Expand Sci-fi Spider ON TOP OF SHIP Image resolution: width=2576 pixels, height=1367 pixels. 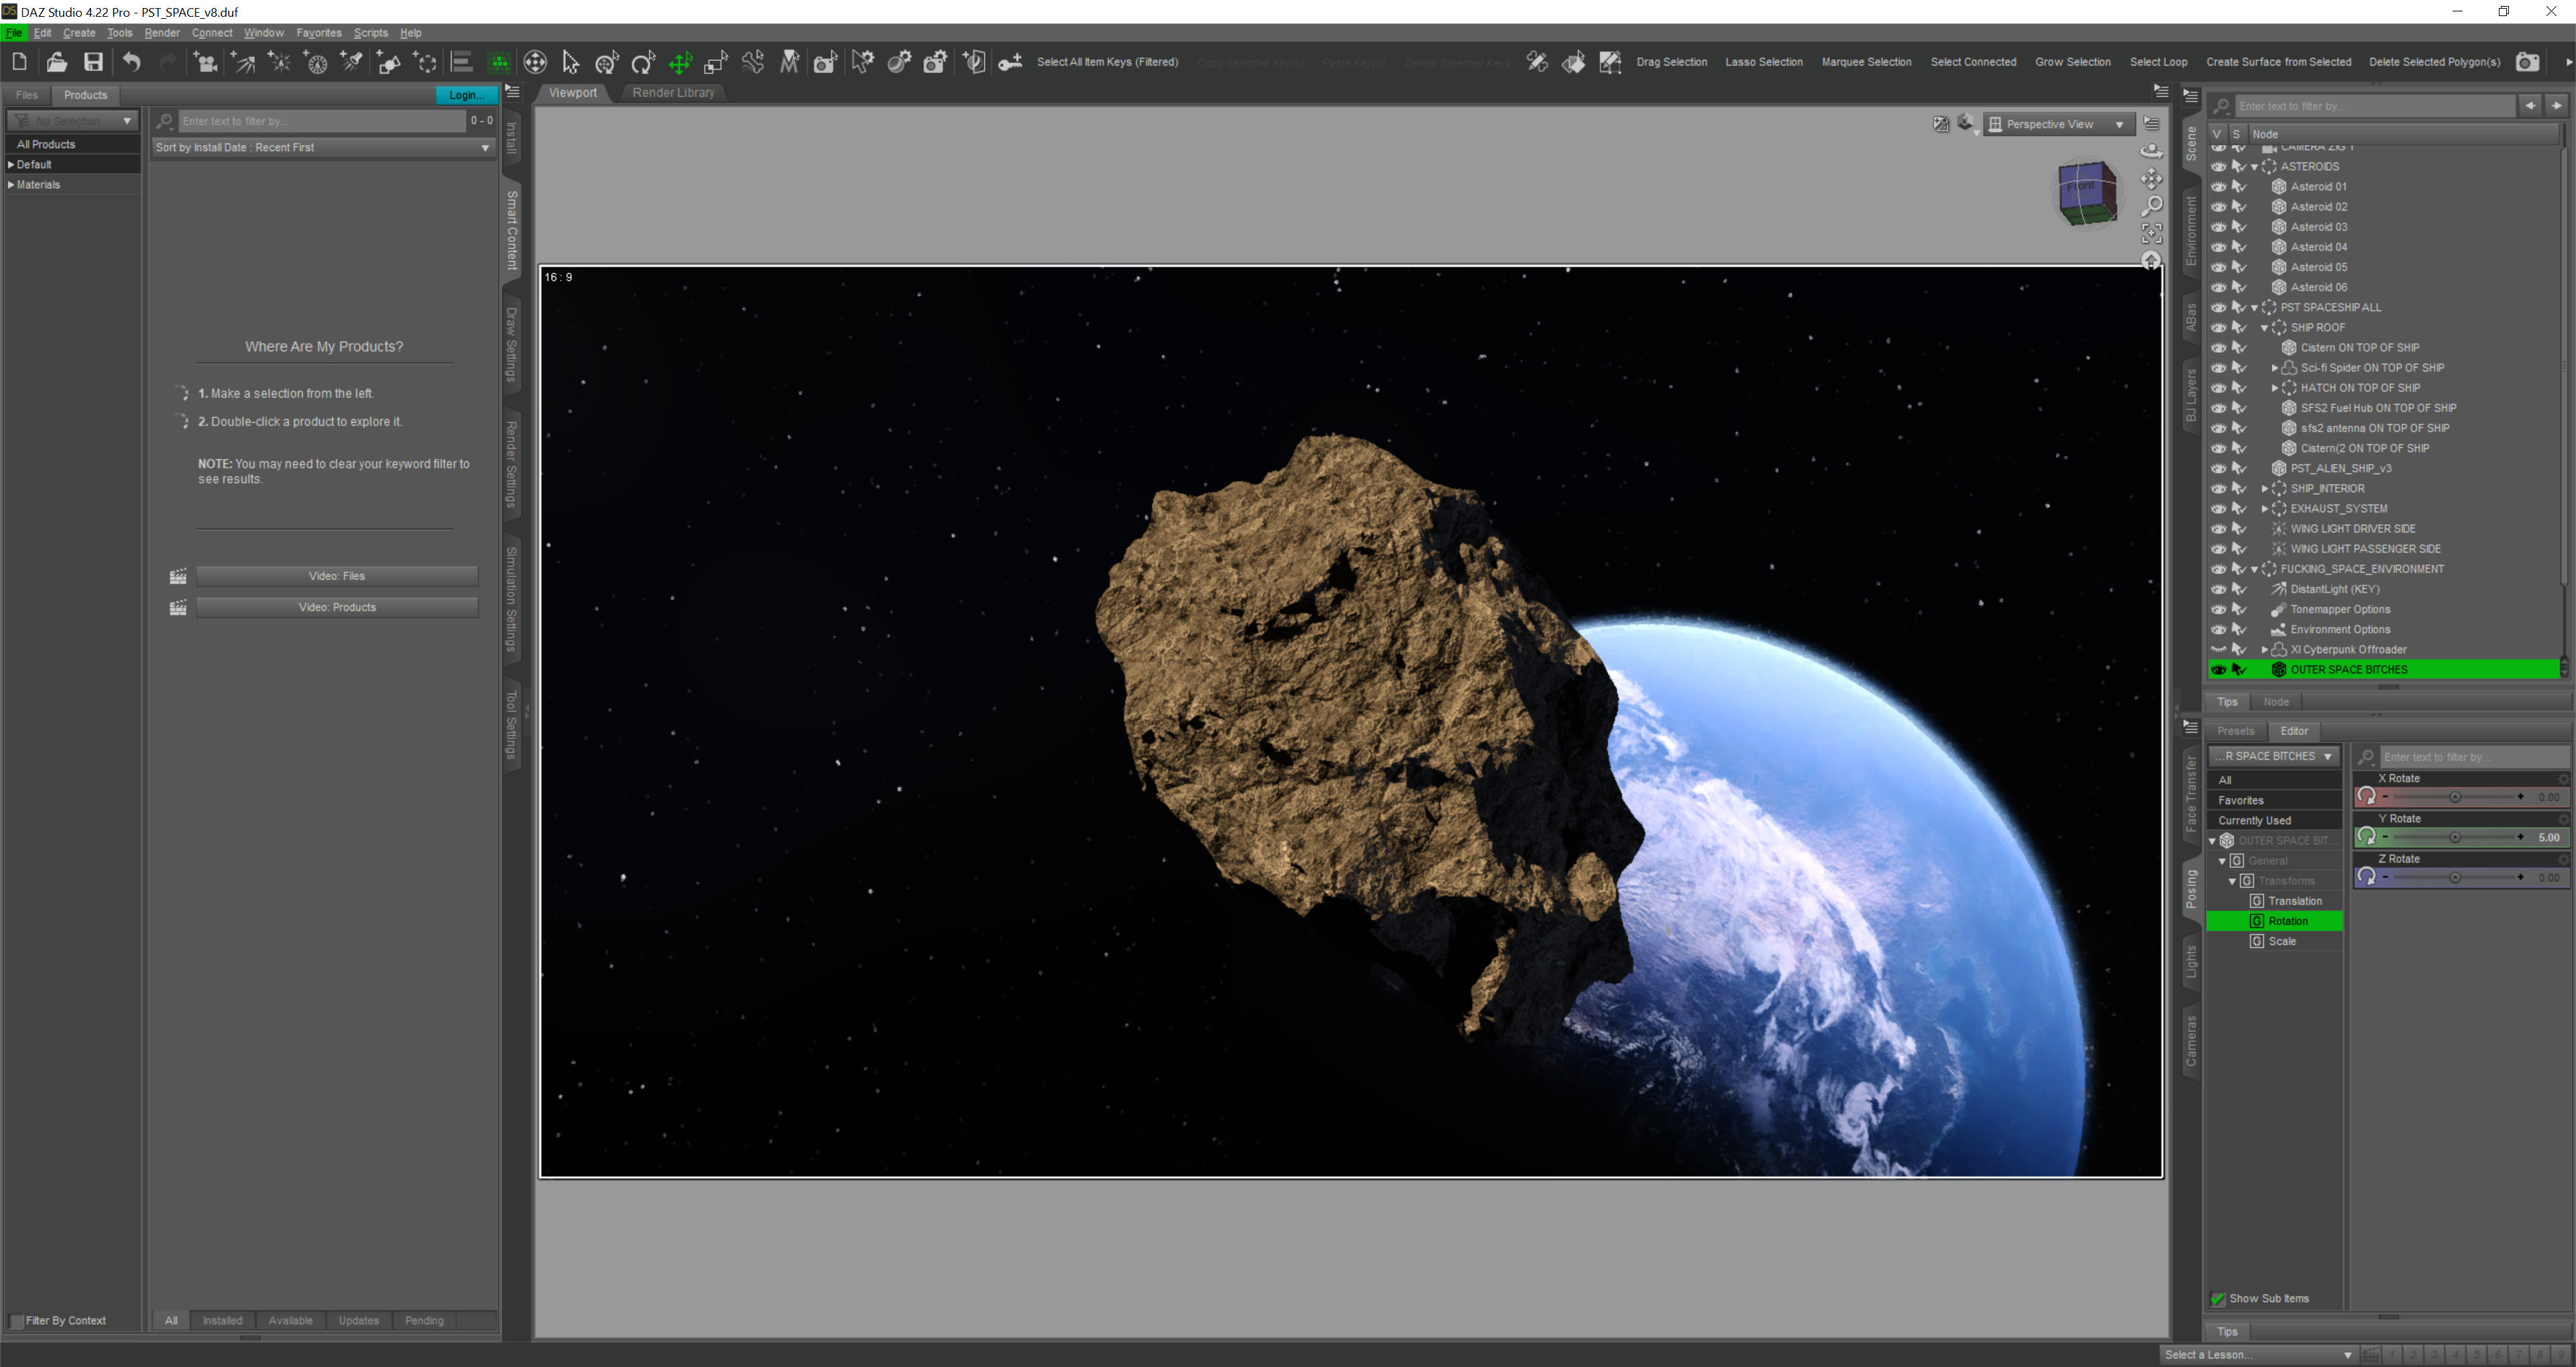point(2274,368)
